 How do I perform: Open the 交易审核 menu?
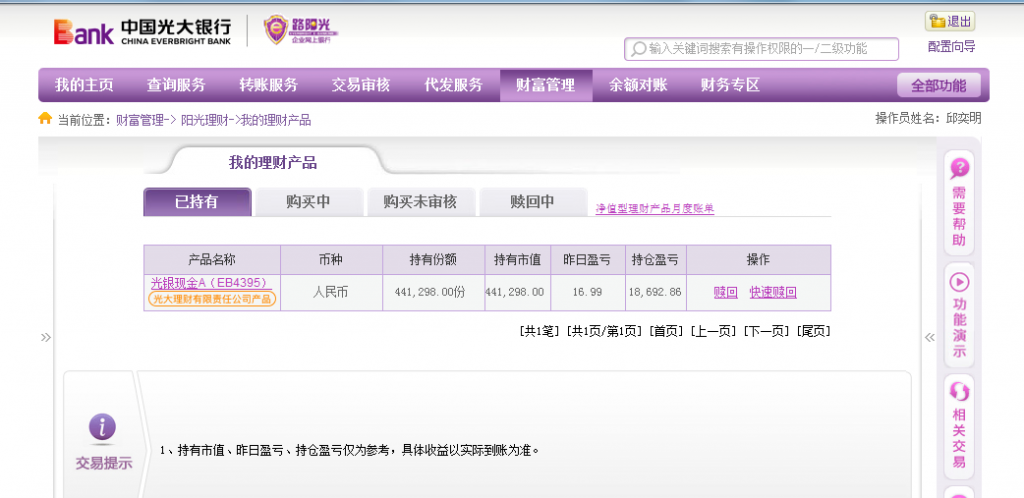click(x=360, y=85)
